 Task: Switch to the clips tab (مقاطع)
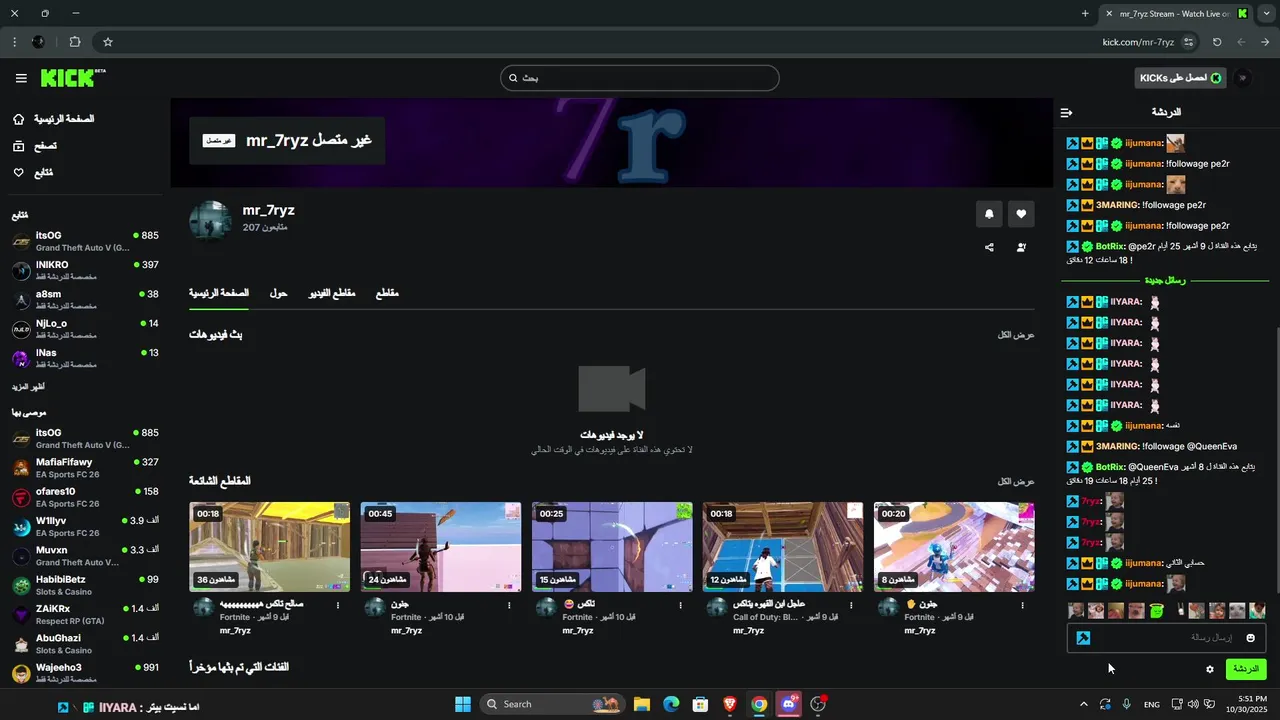387,293
